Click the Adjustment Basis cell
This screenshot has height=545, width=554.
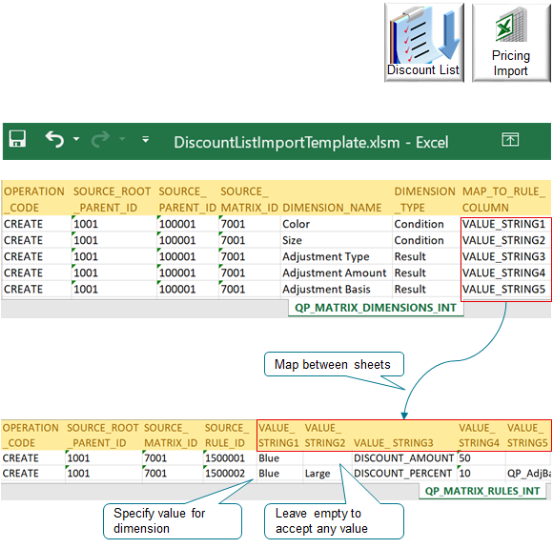tap(336, 289)
